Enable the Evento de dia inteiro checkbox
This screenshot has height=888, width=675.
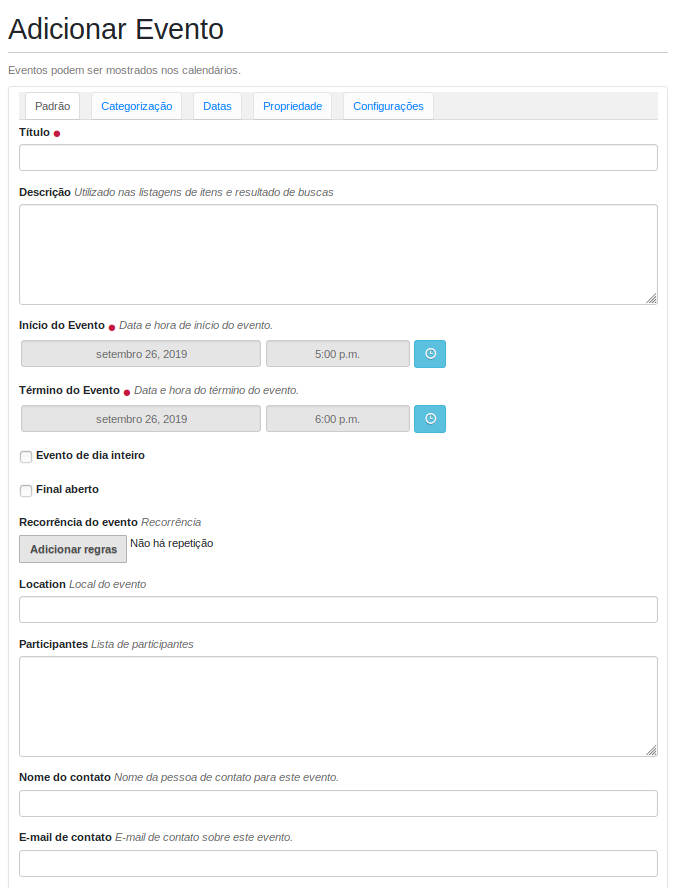tap(26, 457)
